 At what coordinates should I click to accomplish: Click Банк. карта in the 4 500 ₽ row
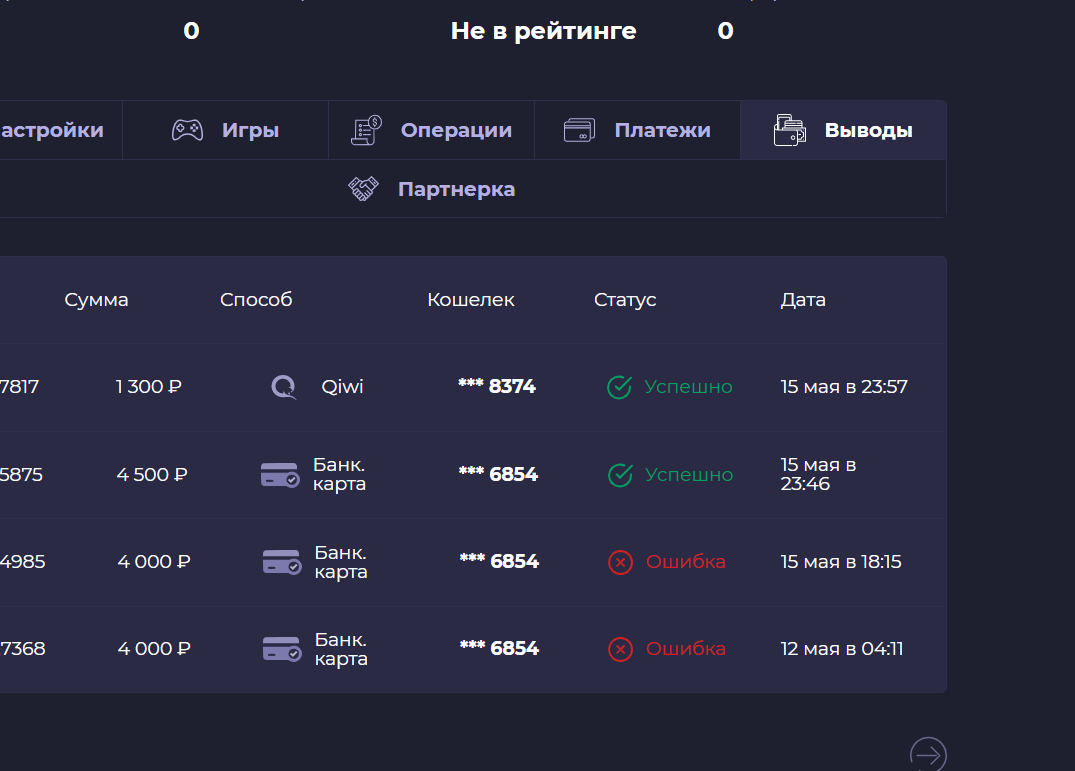pos(339,474)
